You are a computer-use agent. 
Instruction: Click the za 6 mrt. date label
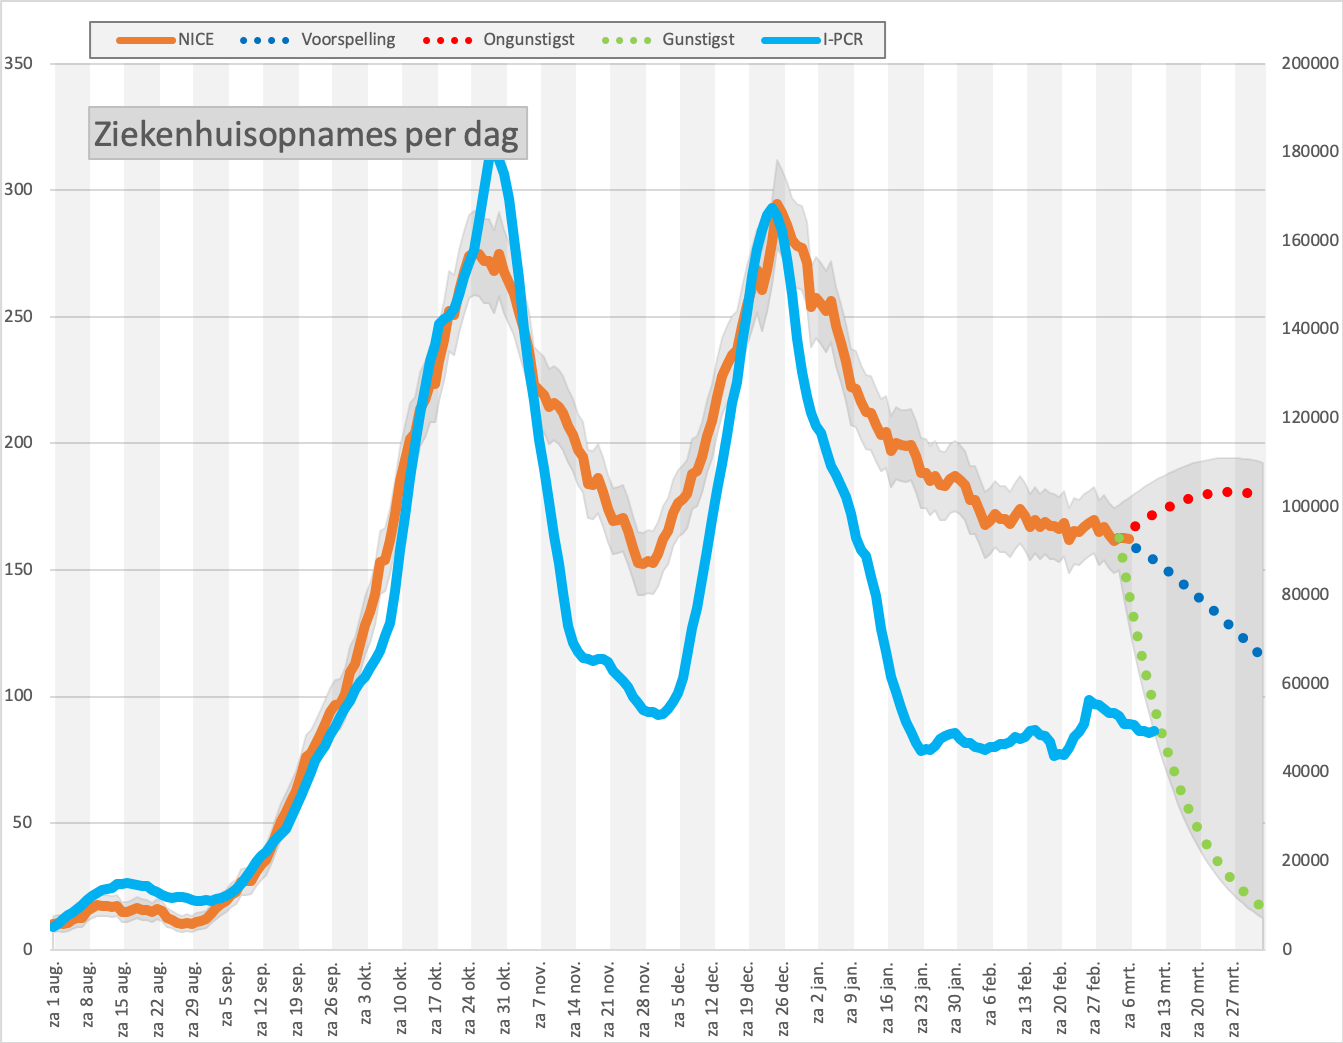click(x=1130, y=995)
